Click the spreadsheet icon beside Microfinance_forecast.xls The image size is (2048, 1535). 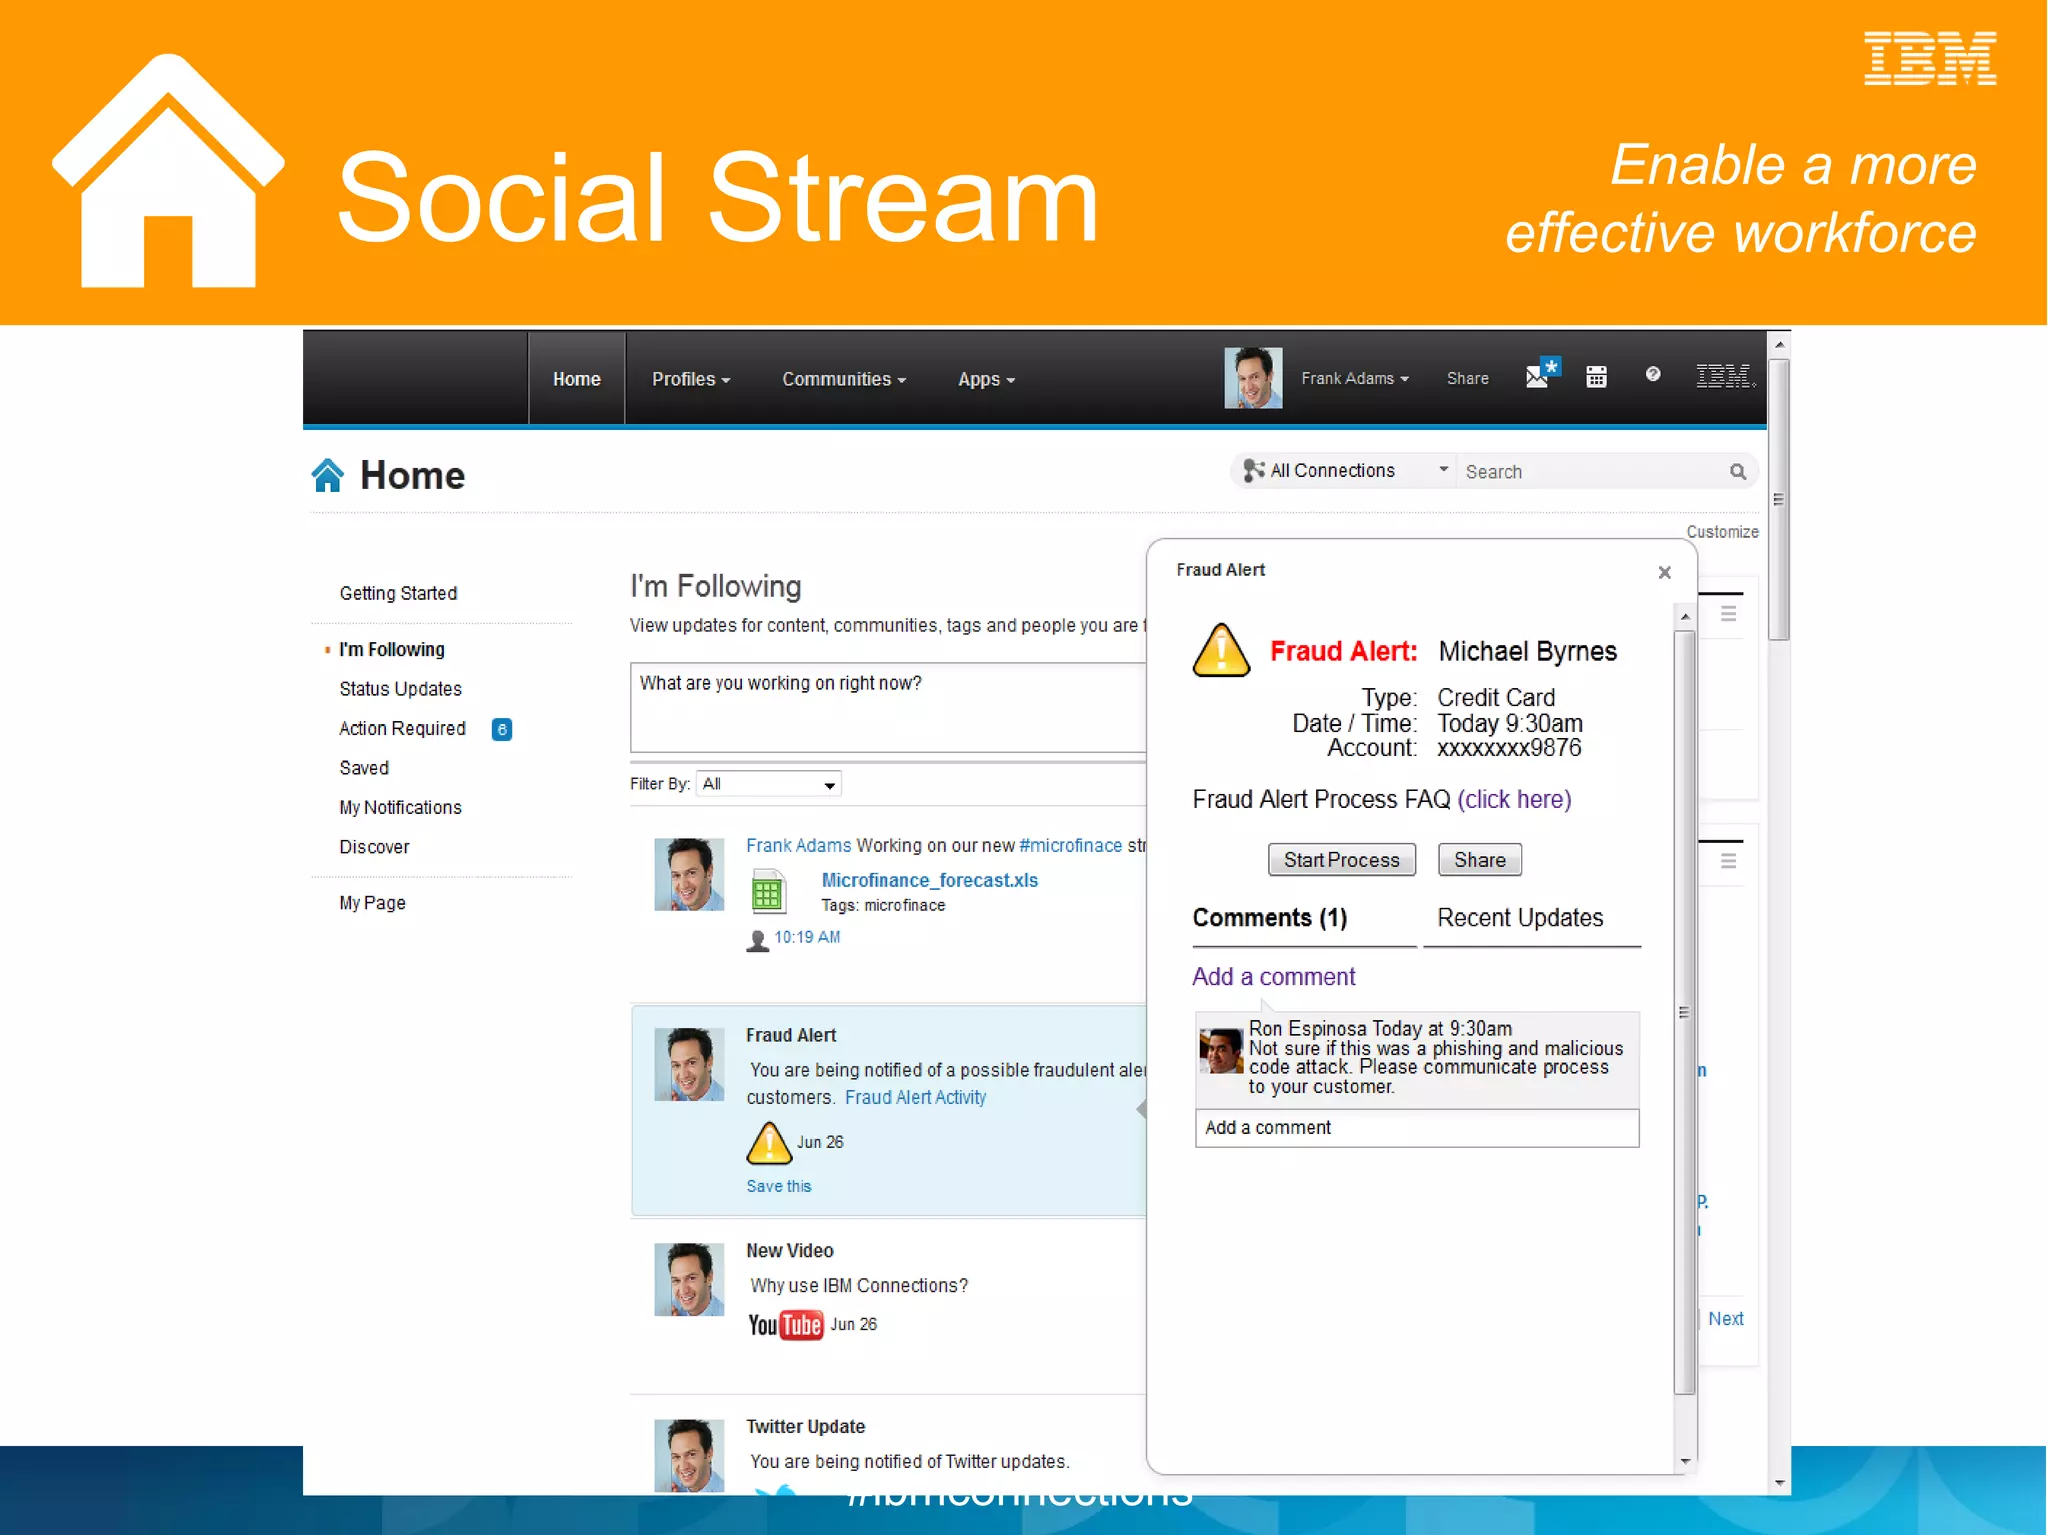tap(768, 891)
